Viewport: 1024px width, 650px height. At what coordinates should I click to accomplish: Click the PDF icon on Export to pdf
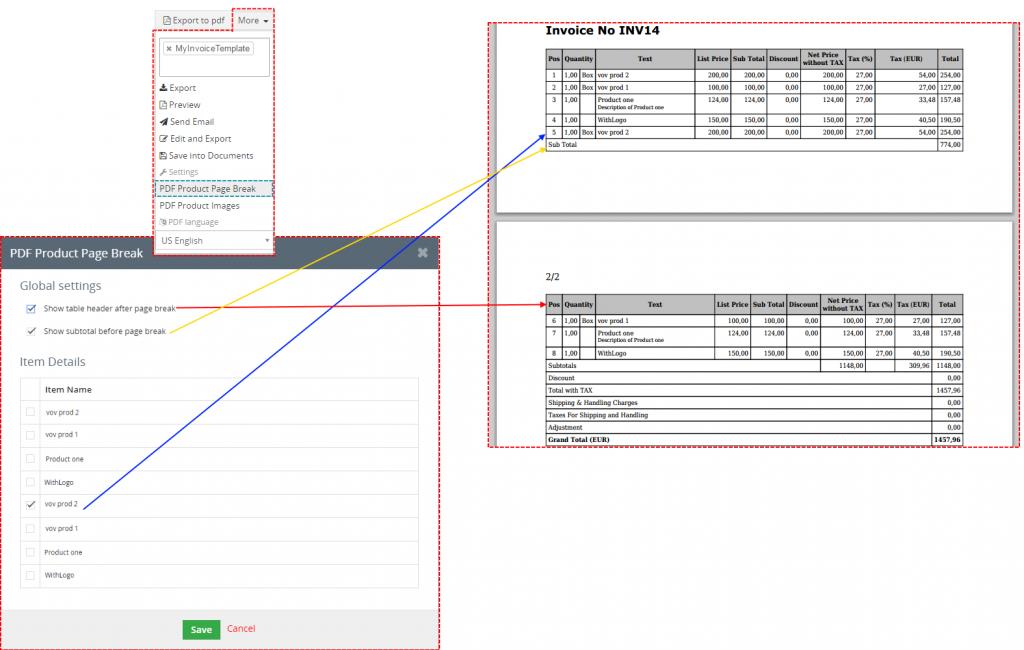(x=167, y=20)
